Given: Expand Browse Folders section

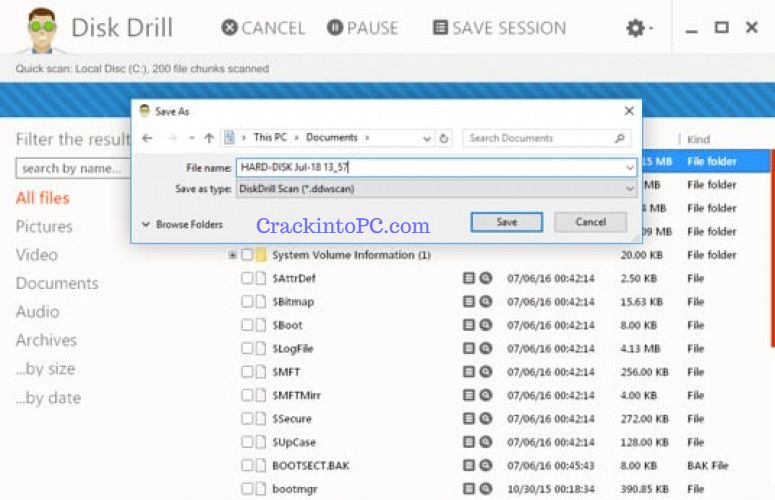Looking at the screenshot, I should 182,224.
